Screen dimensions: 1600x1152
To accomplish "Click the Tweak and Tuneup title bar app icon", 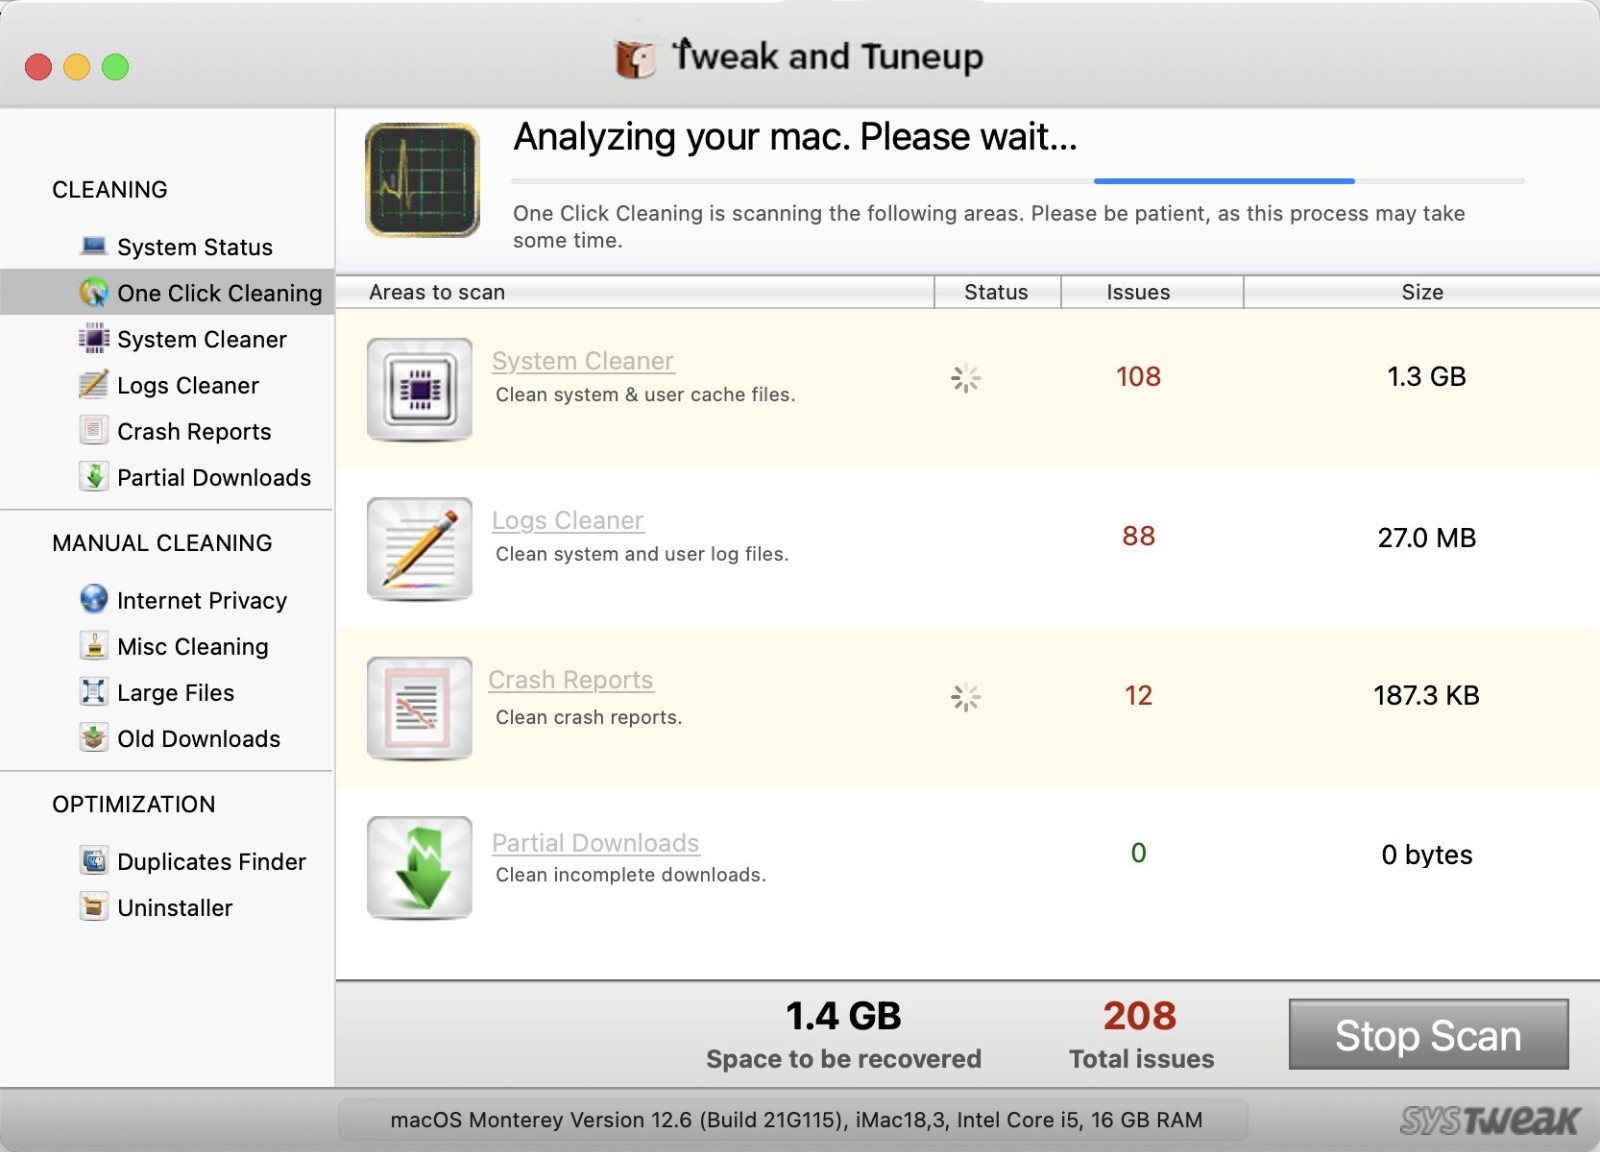I will click(x=635, y=59).
